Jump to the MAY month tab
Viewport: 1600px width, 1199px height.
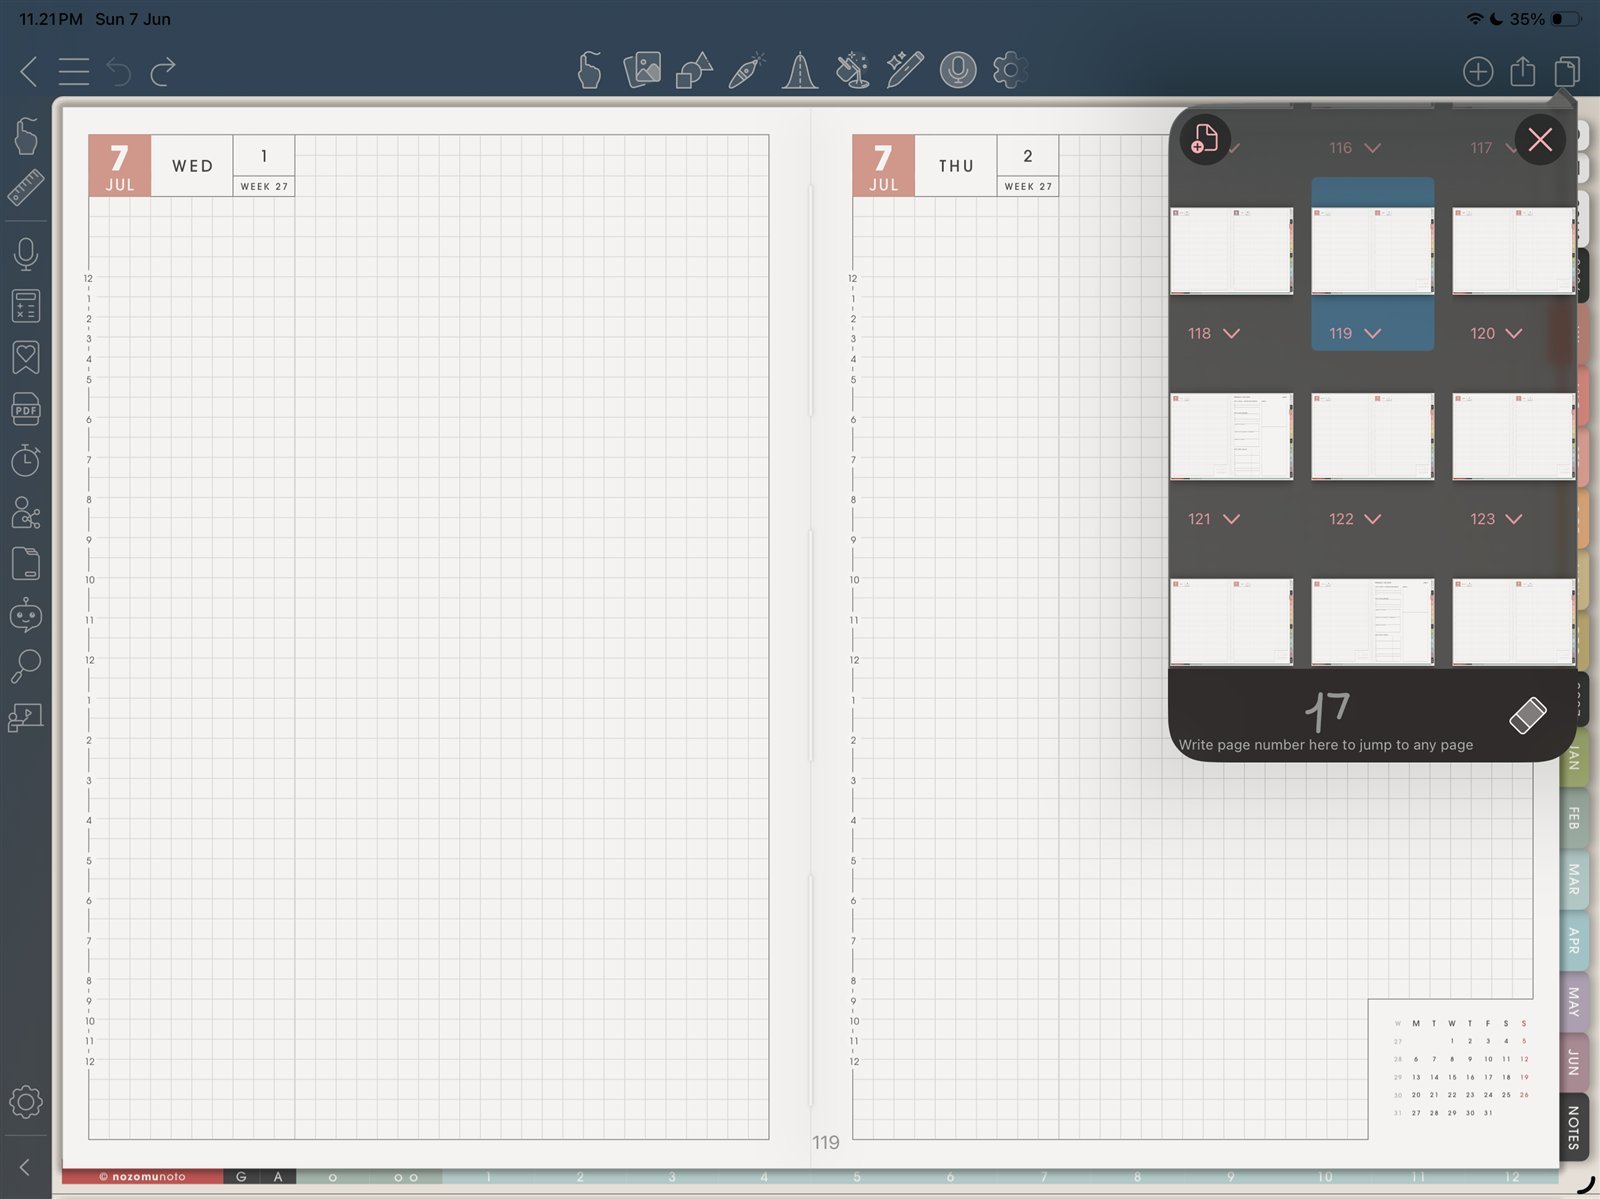(1573, 1001)
